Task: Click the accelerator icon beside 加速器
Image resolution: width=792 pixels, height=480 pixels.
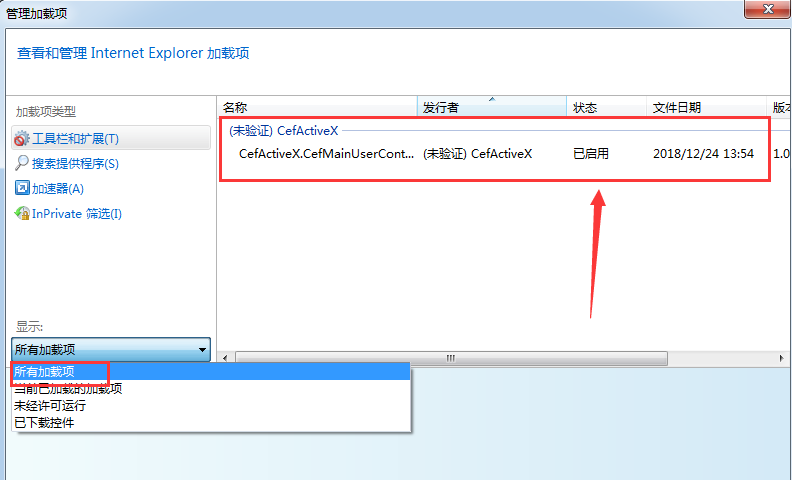Action: pos(22,188)
